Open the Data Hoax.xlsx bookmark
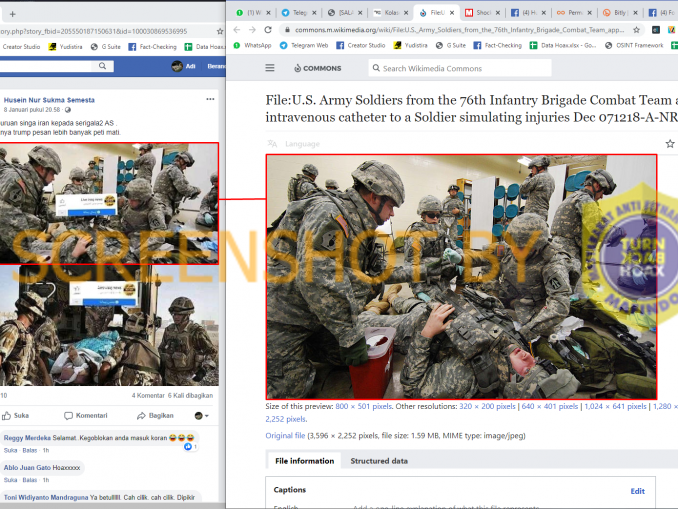The width and height of the screenshot is (678, 509). [563, 45]
